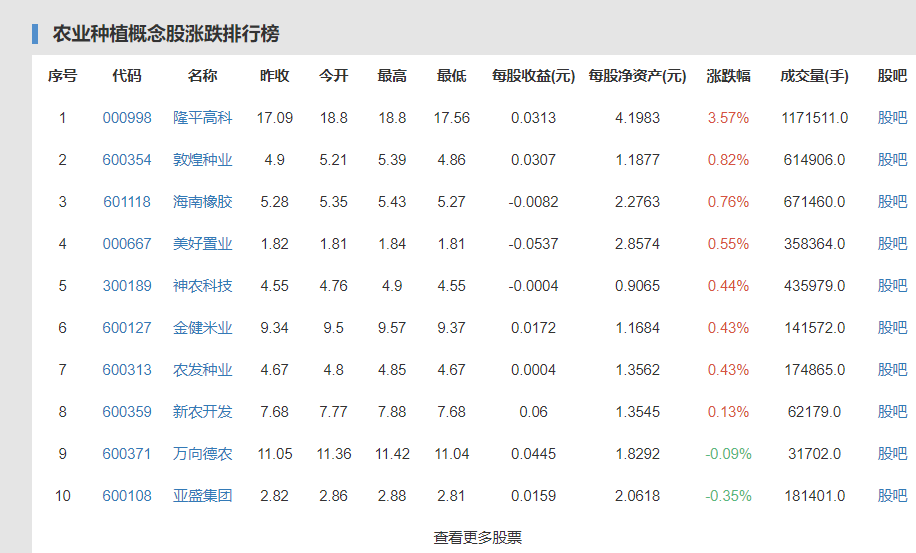The image size is (916, 553).
Task: Click the 今开 column header
Action: pyautogui.click(x=334, y=76)
